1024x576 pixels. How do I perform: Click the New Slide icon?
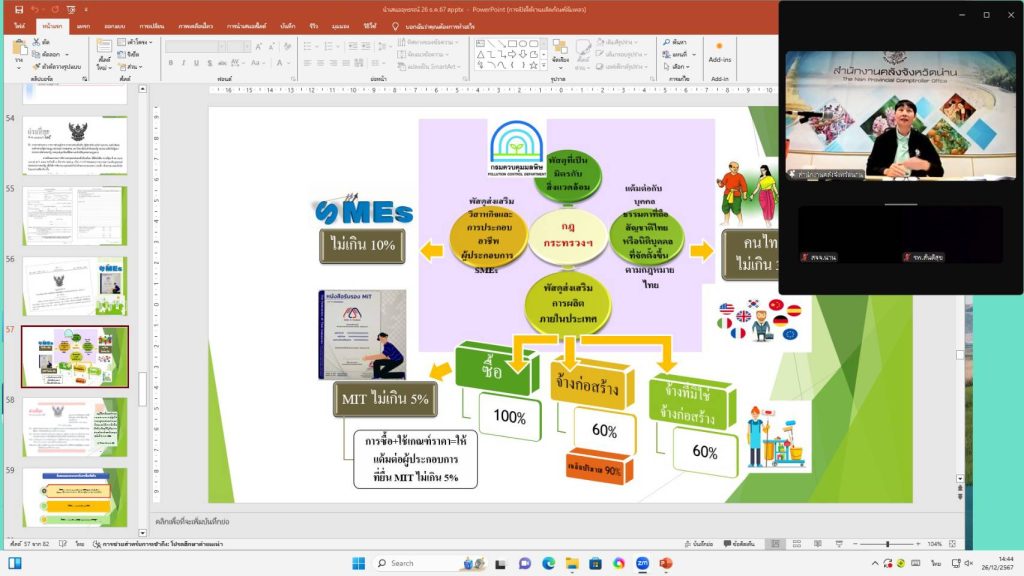point(105,50)
